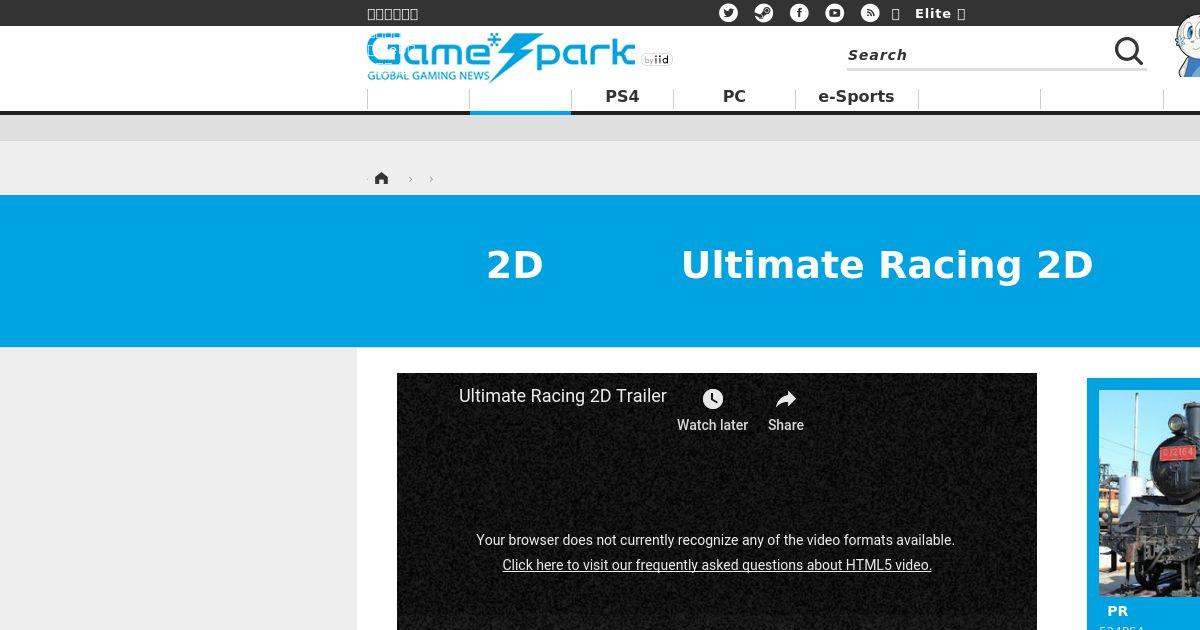This screenshot has height=630, width=1200.
Task: Click the search magnifier icon
Action: coord(1129,51)
